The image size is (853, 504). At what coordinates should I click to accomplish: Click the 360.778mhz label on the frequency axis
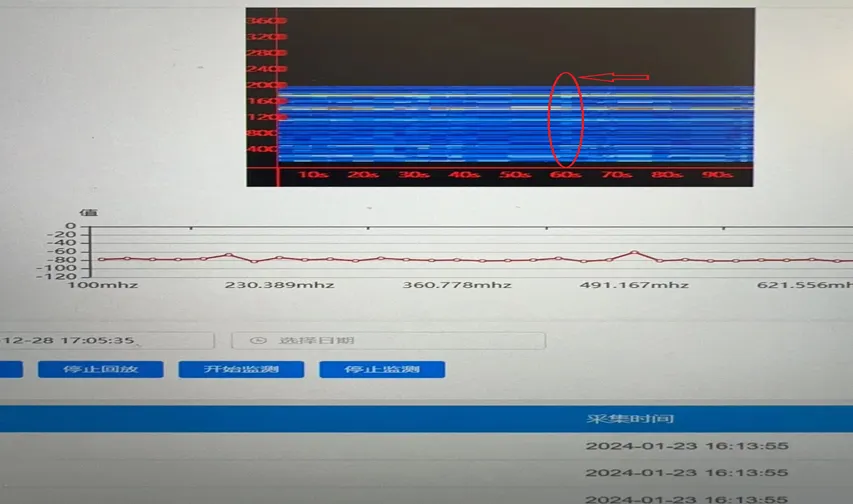pos(457,286)
